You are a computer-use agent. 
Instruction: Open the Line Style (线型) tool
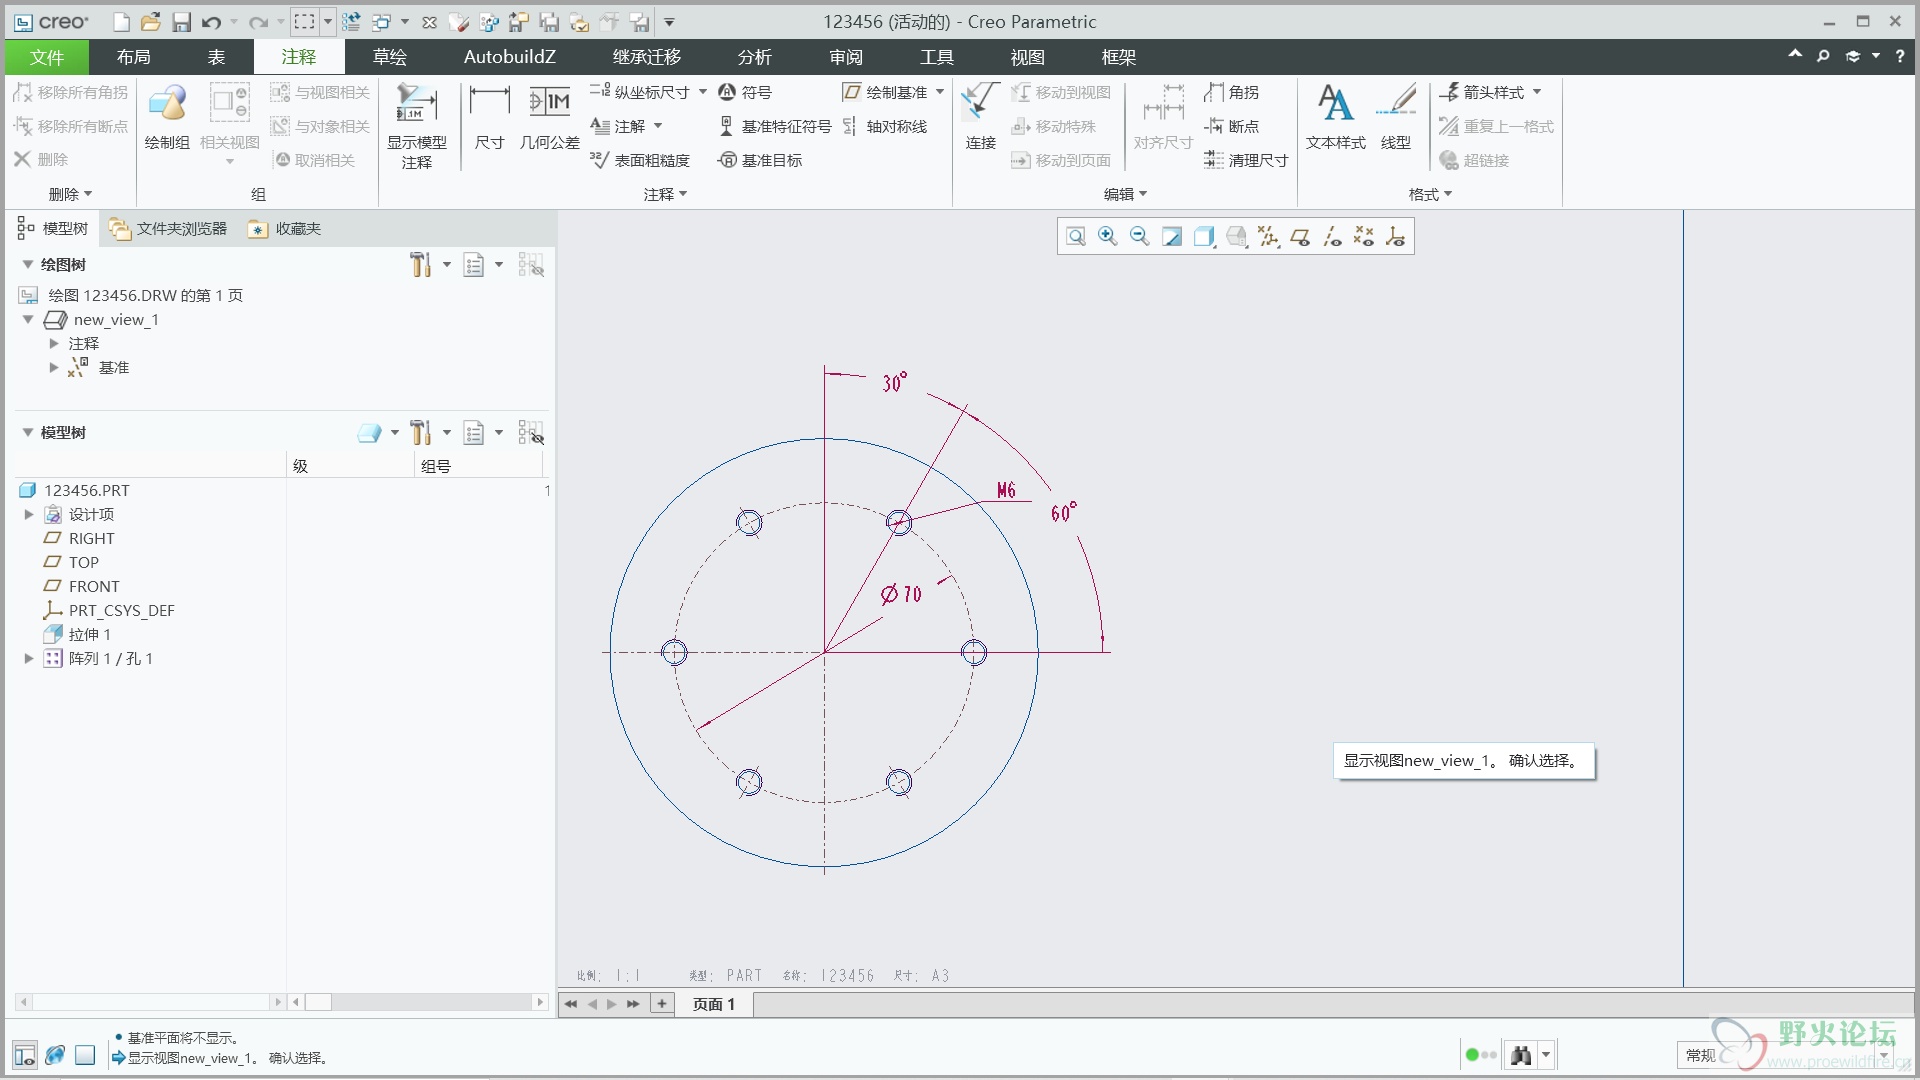[x=1396, y=118]
